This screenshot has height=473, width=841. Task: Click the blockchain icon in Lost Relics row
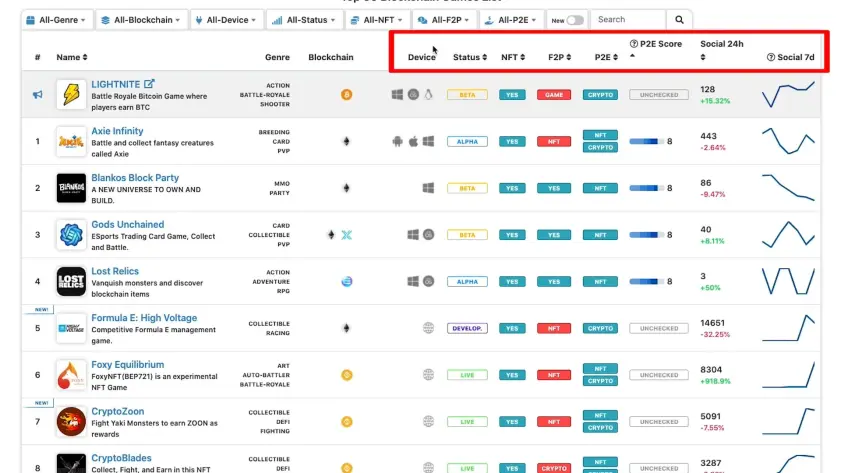347,282
